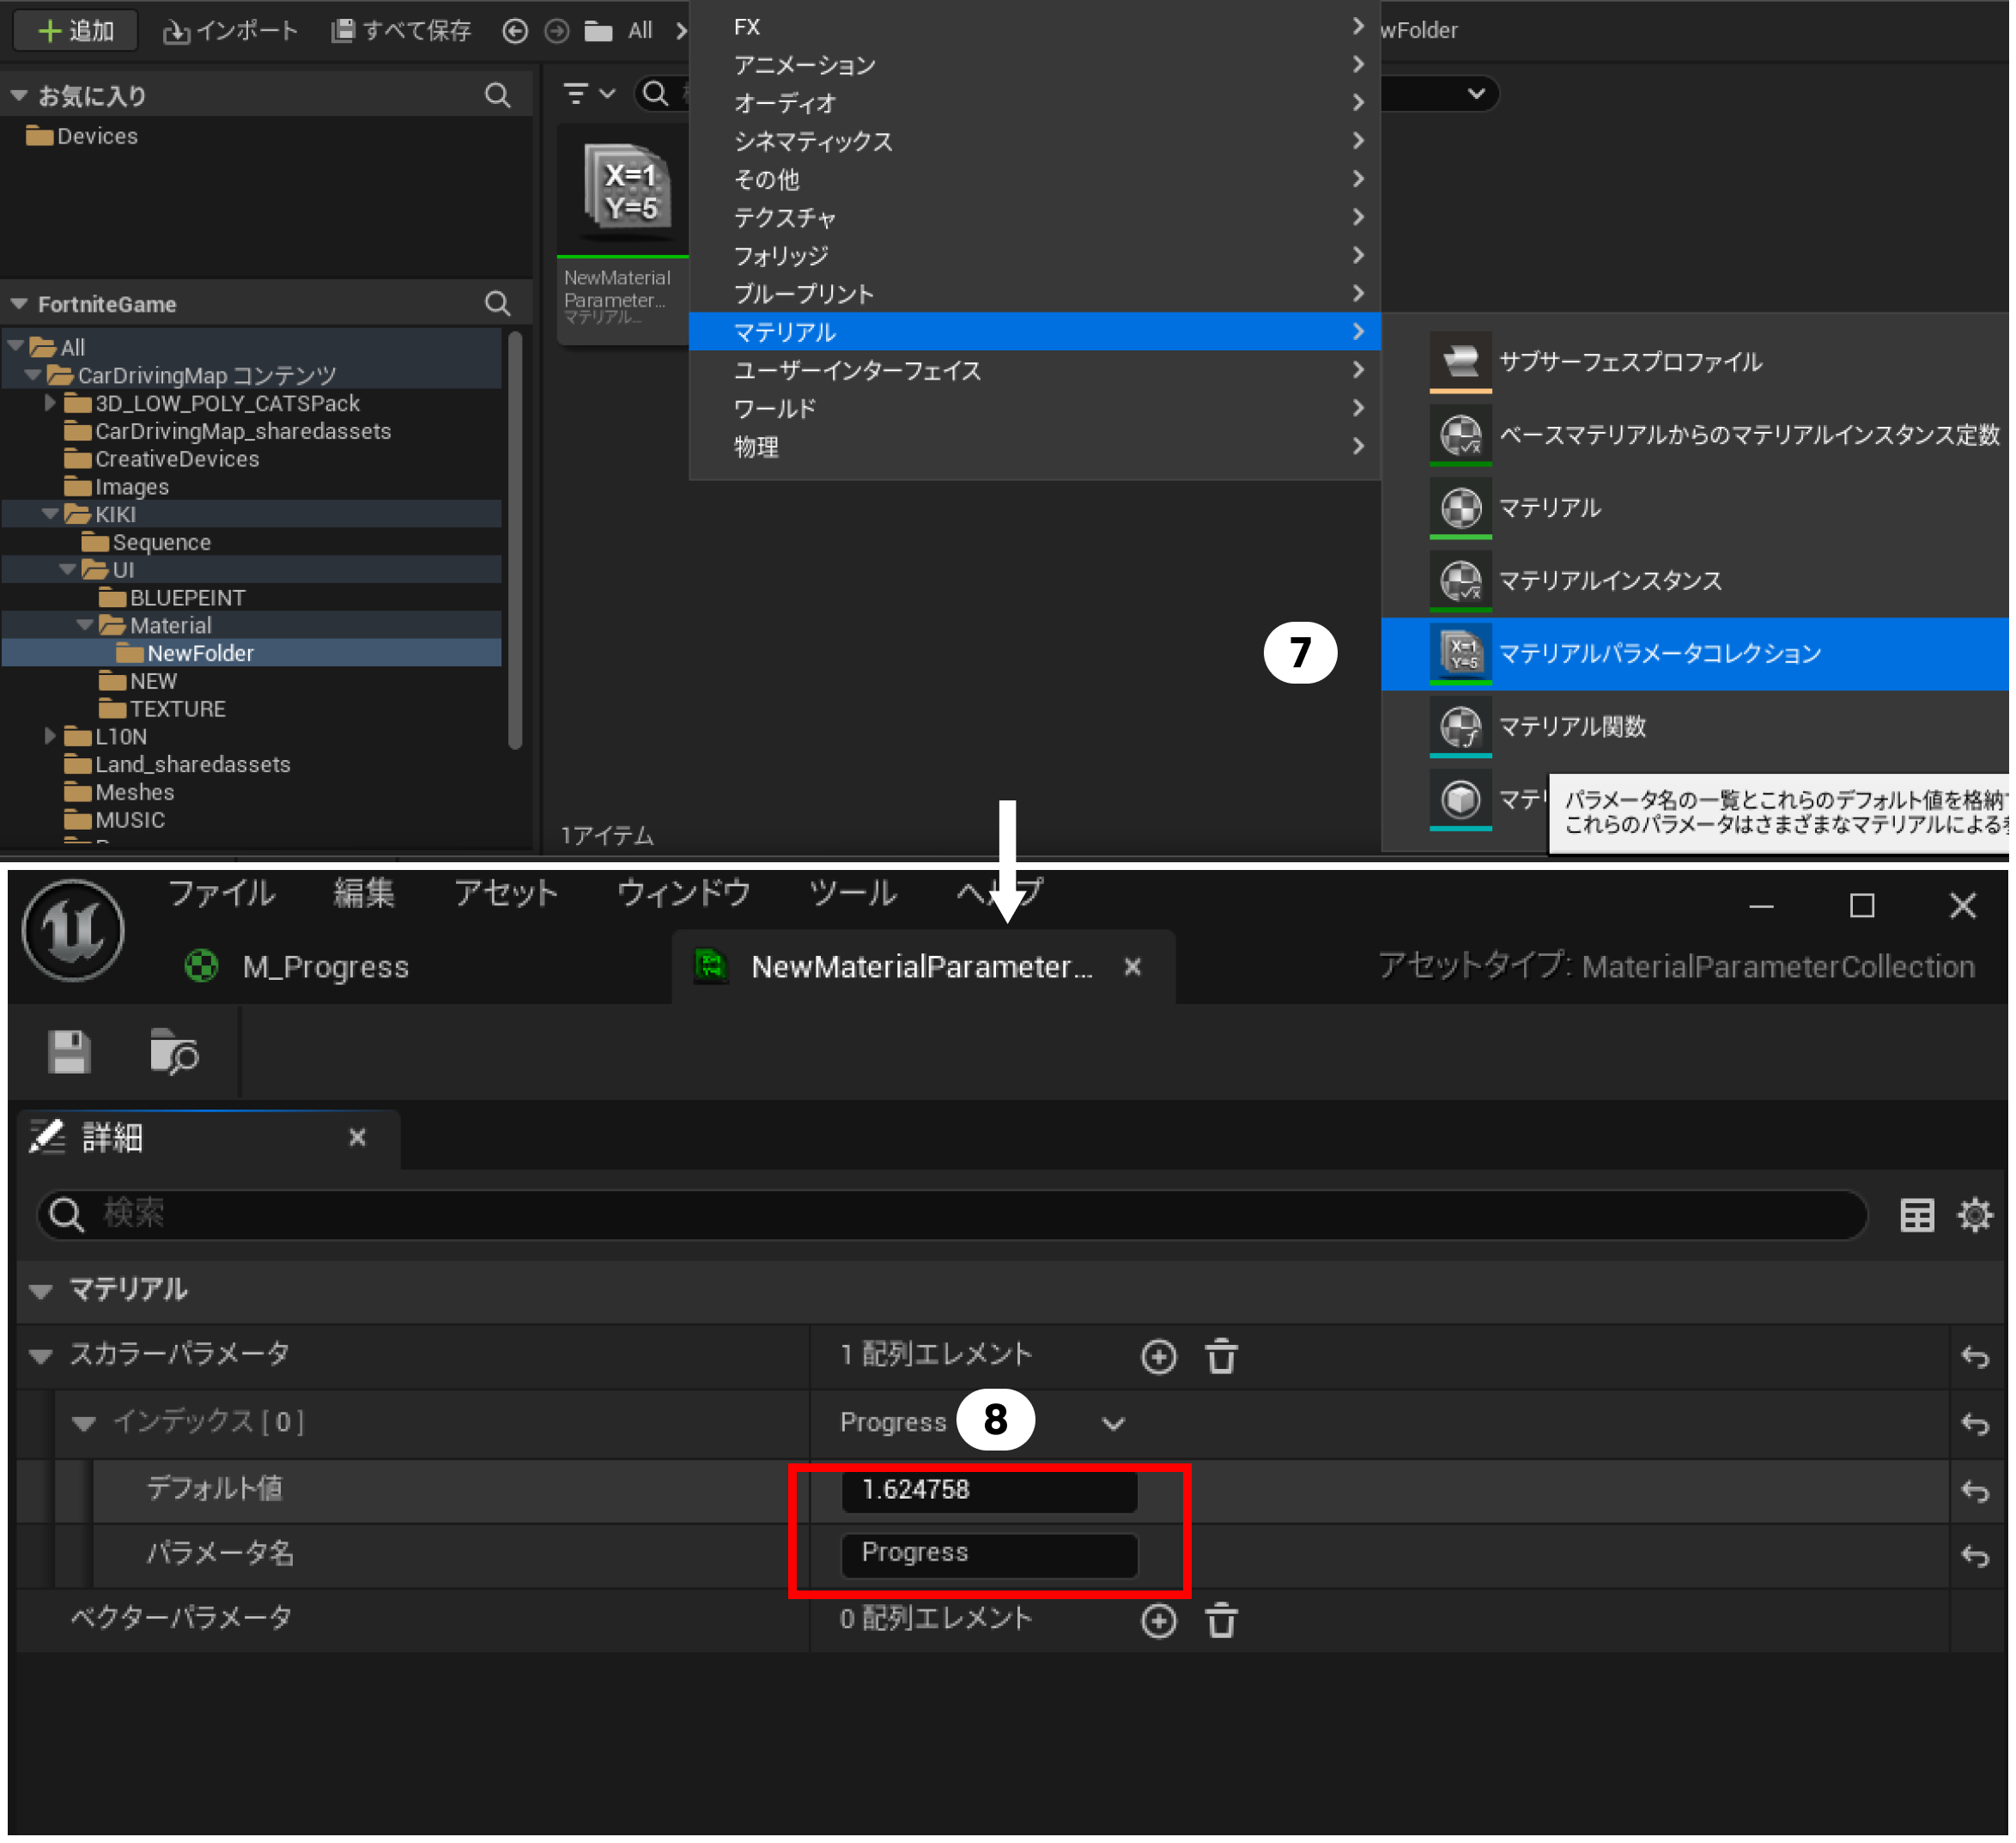Select マテリアルパラメータコレクション from the submenu
The width and height of the screenshot is (2016, 1843).
click(1660, 653)
